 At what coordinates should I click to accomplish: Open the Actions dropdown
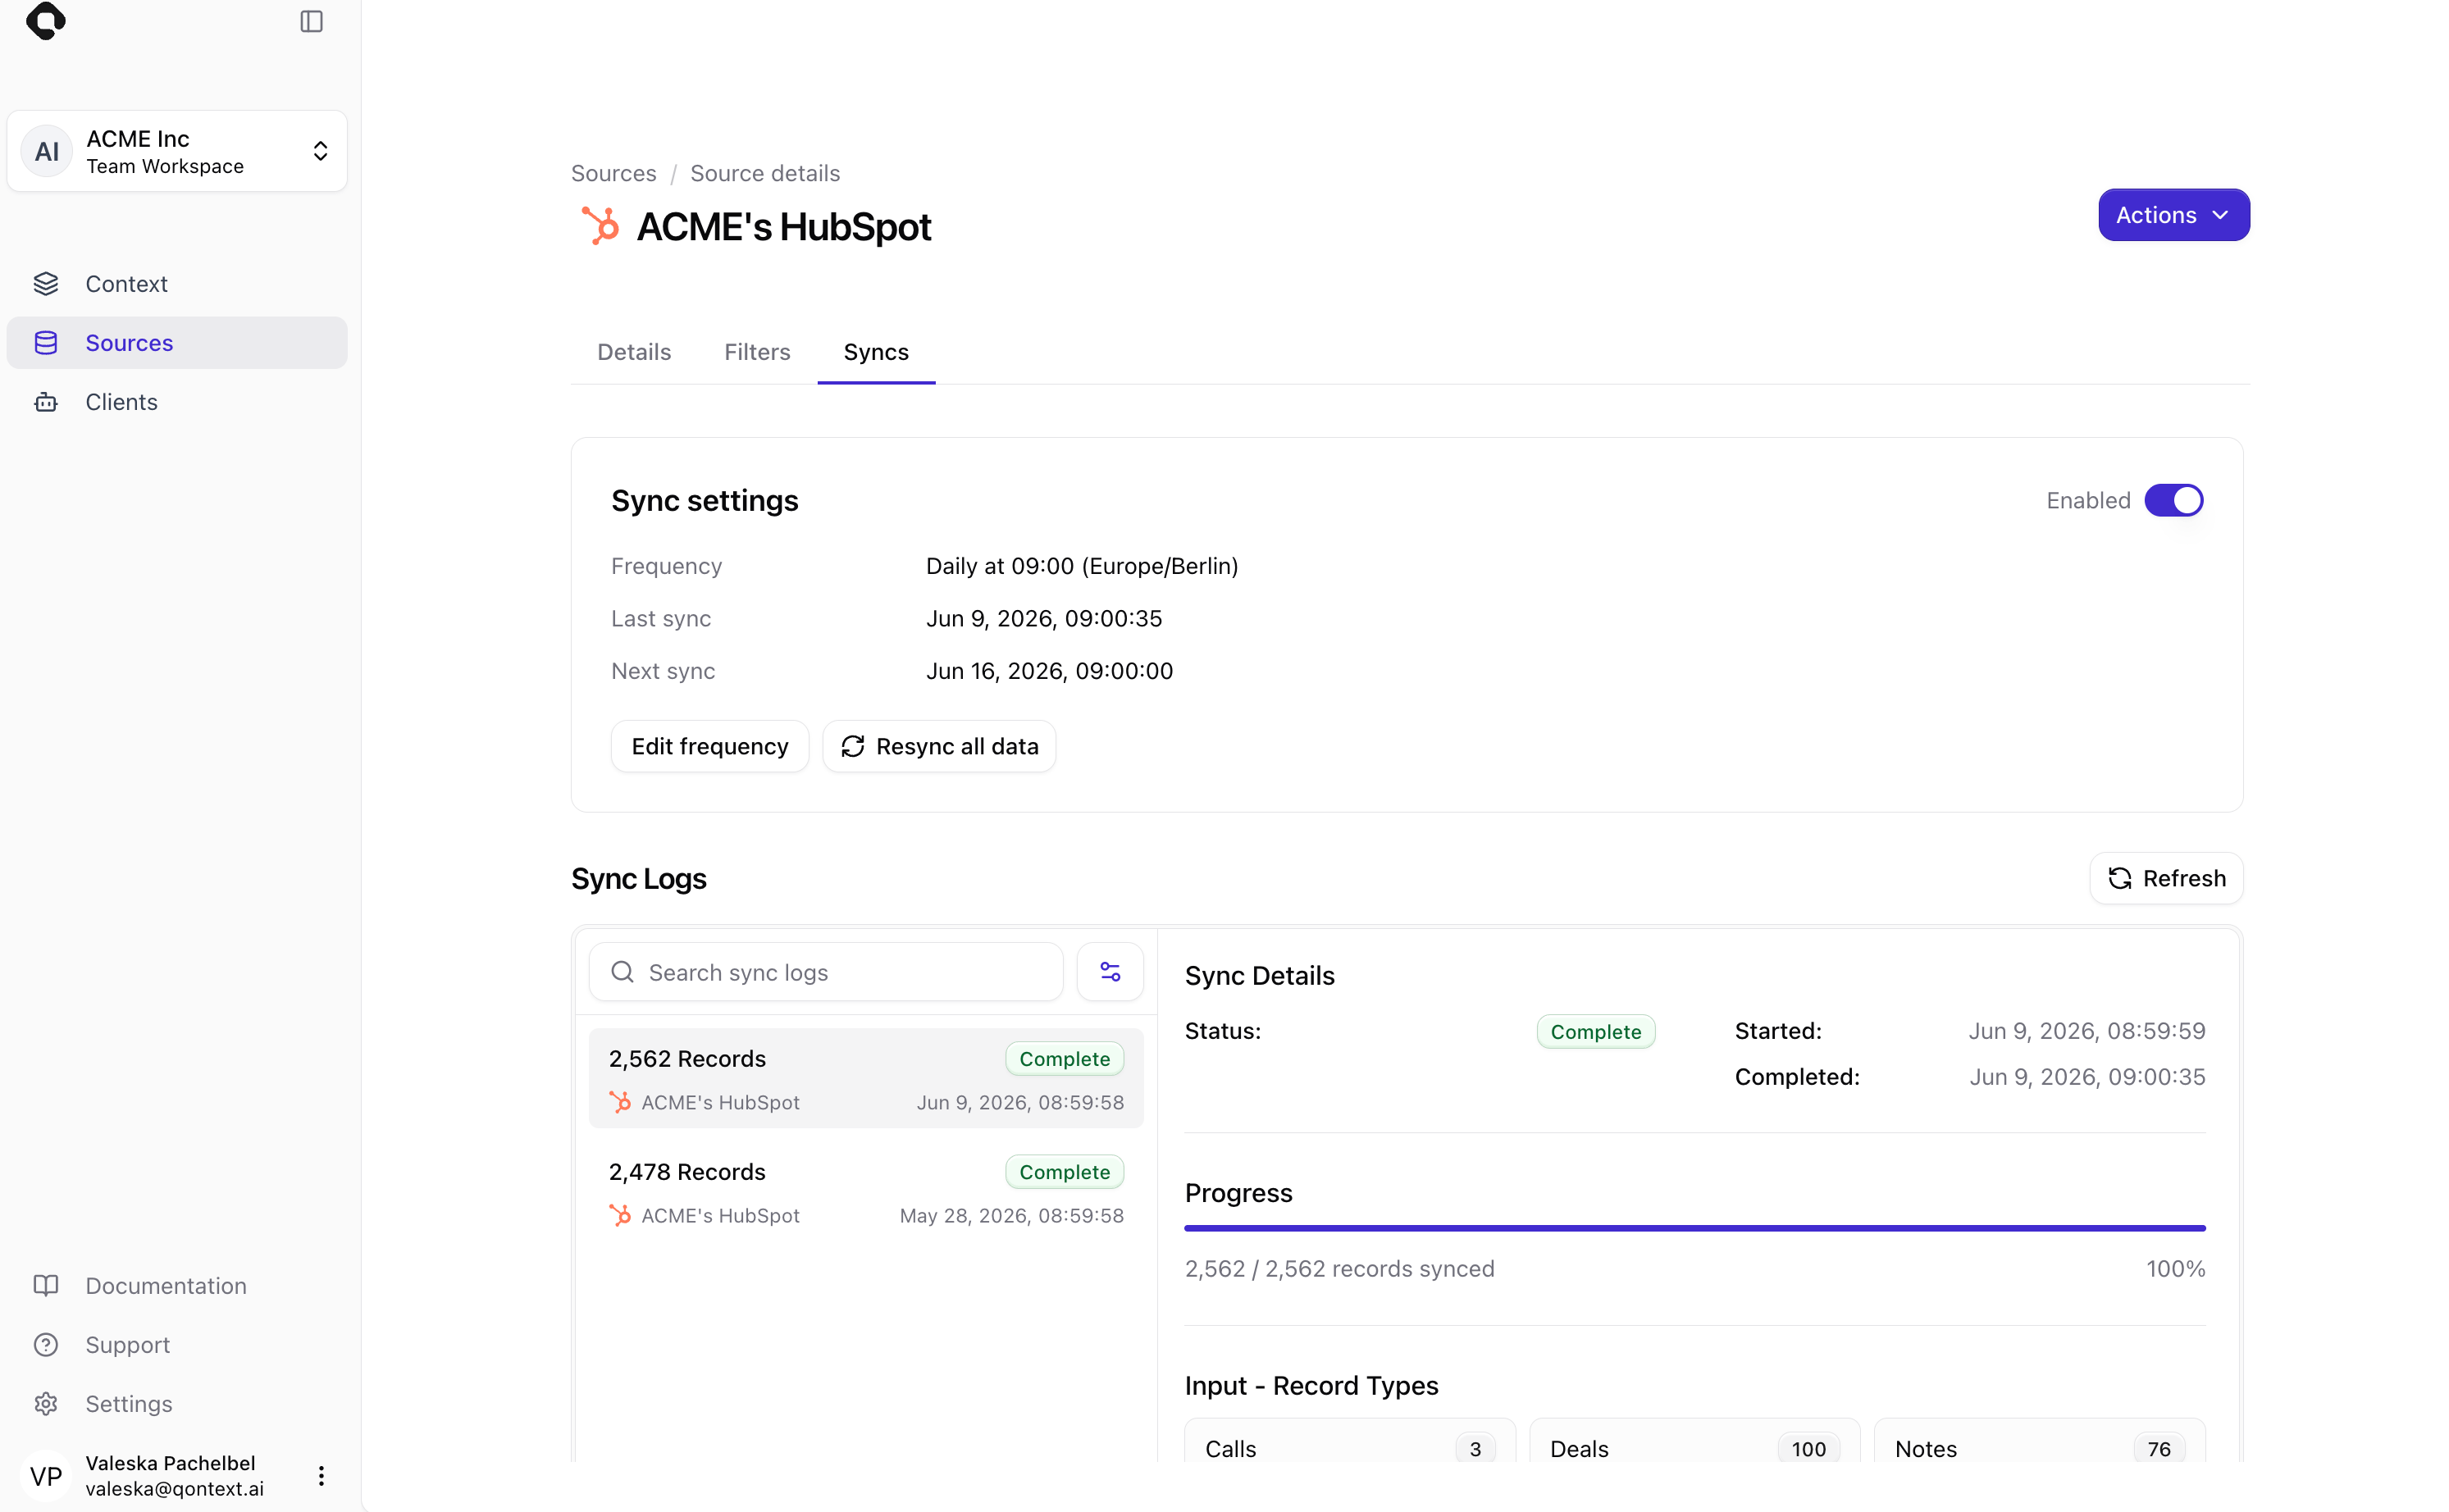(x=2174, y=215)
